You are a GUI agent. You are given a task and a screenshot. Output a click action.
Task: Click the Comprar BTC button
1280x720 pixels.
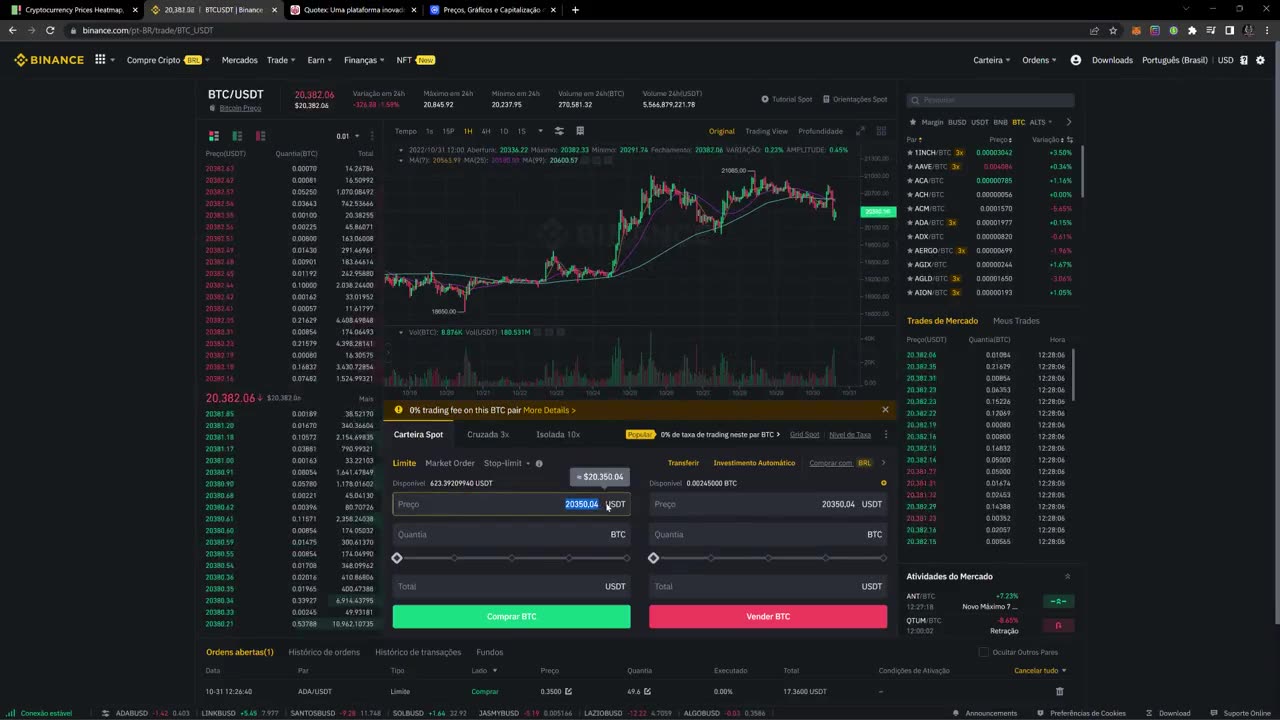pyautogui.click(x=511, y=617)
